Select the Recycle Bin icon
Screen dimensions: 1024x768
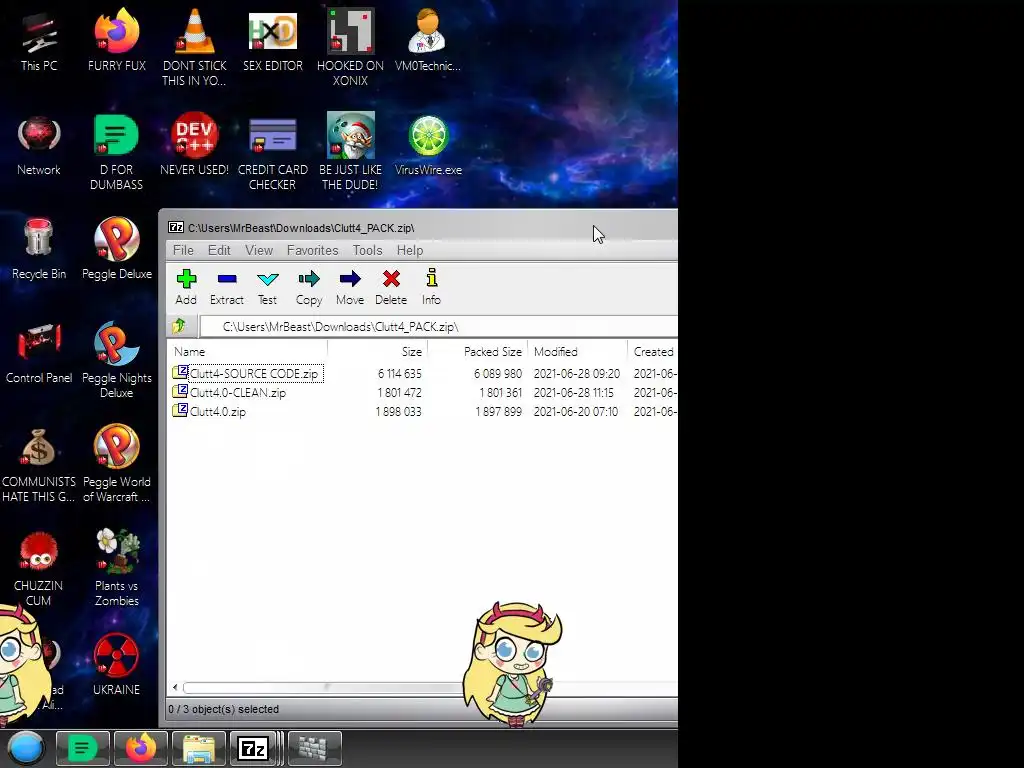pos(39,249)
